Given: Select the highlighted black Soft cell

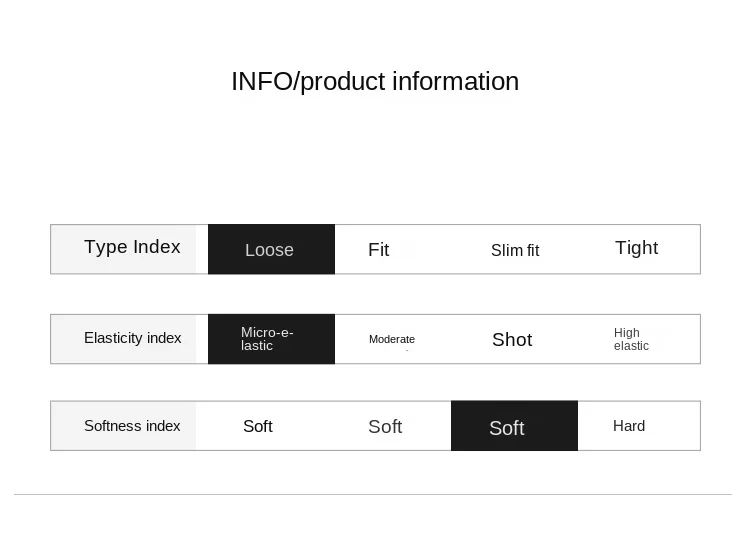Looking at the screenshot, I should pyautogui.click(x=514, y=426).
